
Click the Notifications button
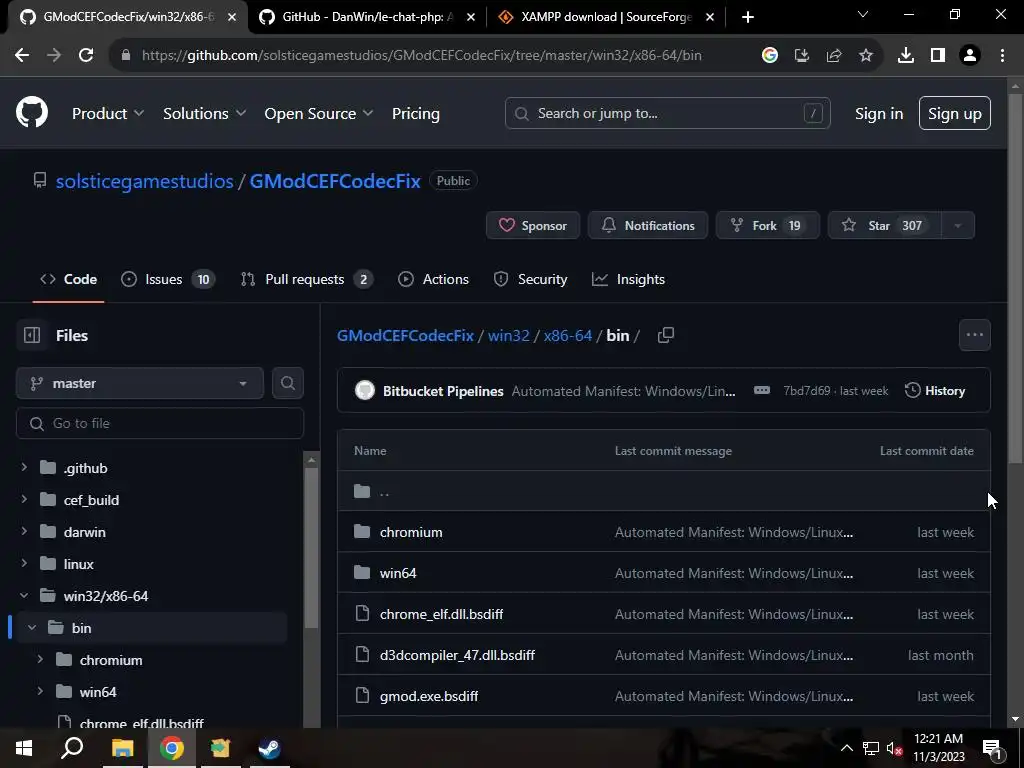click(648, 225)
